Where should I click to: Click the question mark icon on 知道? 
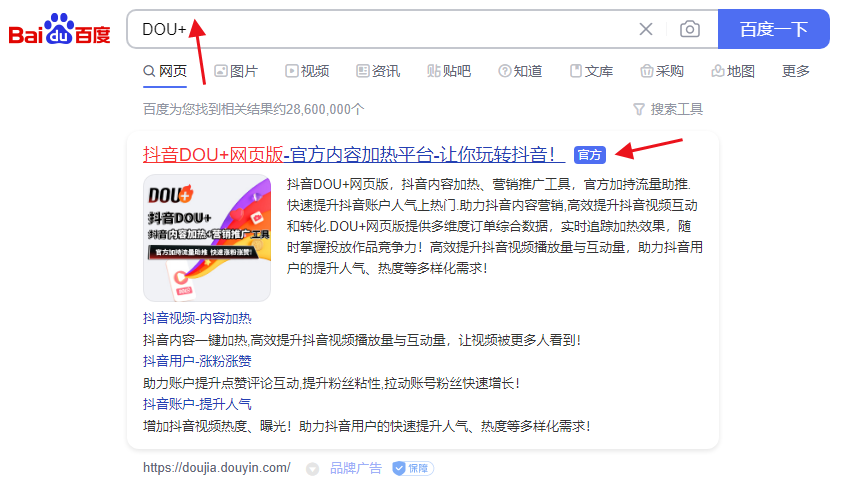tap(505, 71)
